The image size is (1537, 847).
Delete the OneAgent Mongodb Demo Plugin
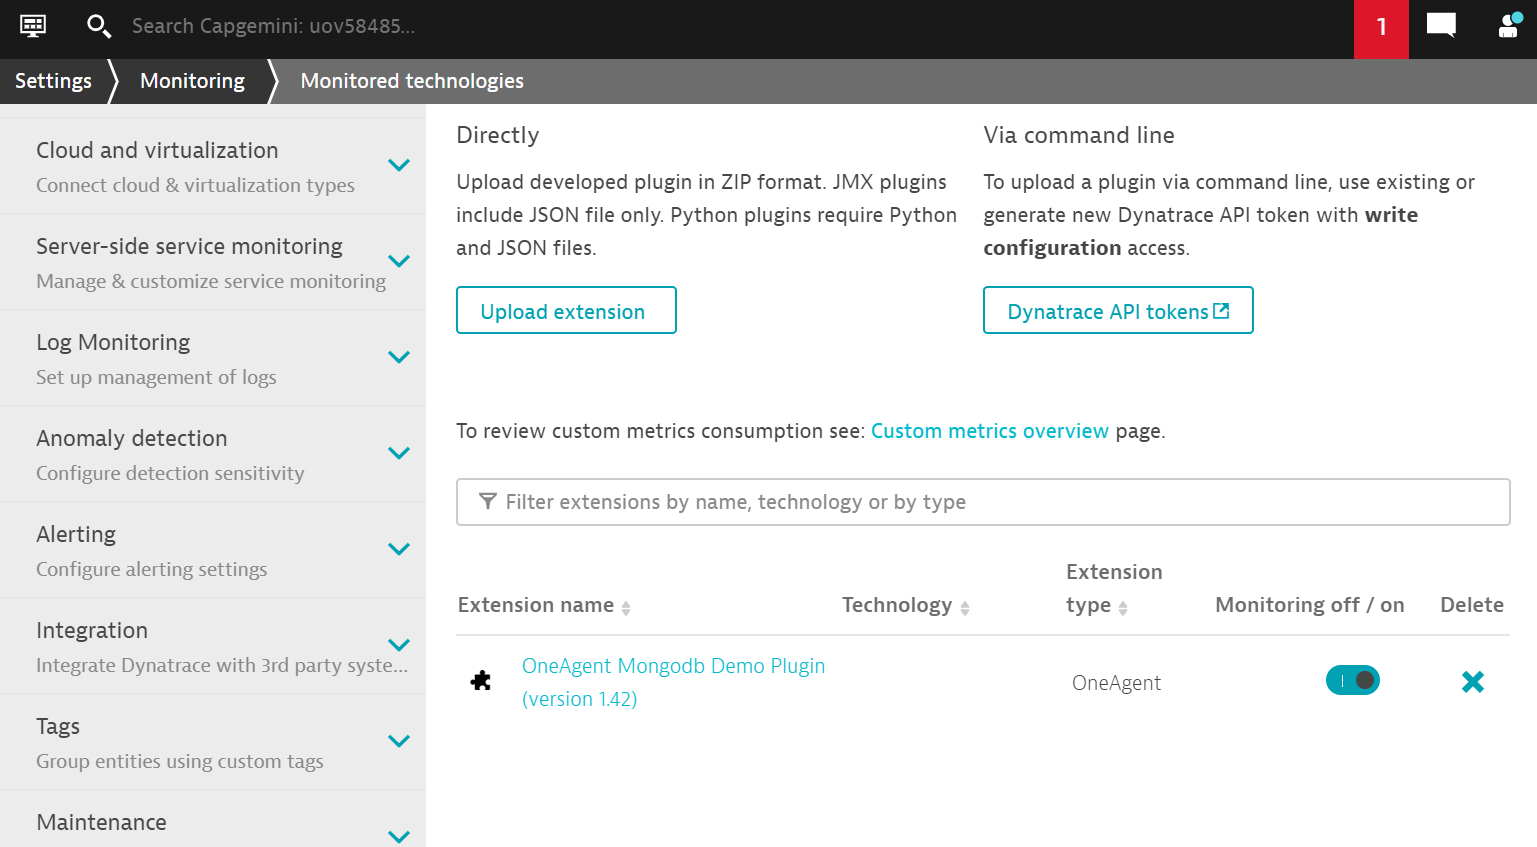1473,682
